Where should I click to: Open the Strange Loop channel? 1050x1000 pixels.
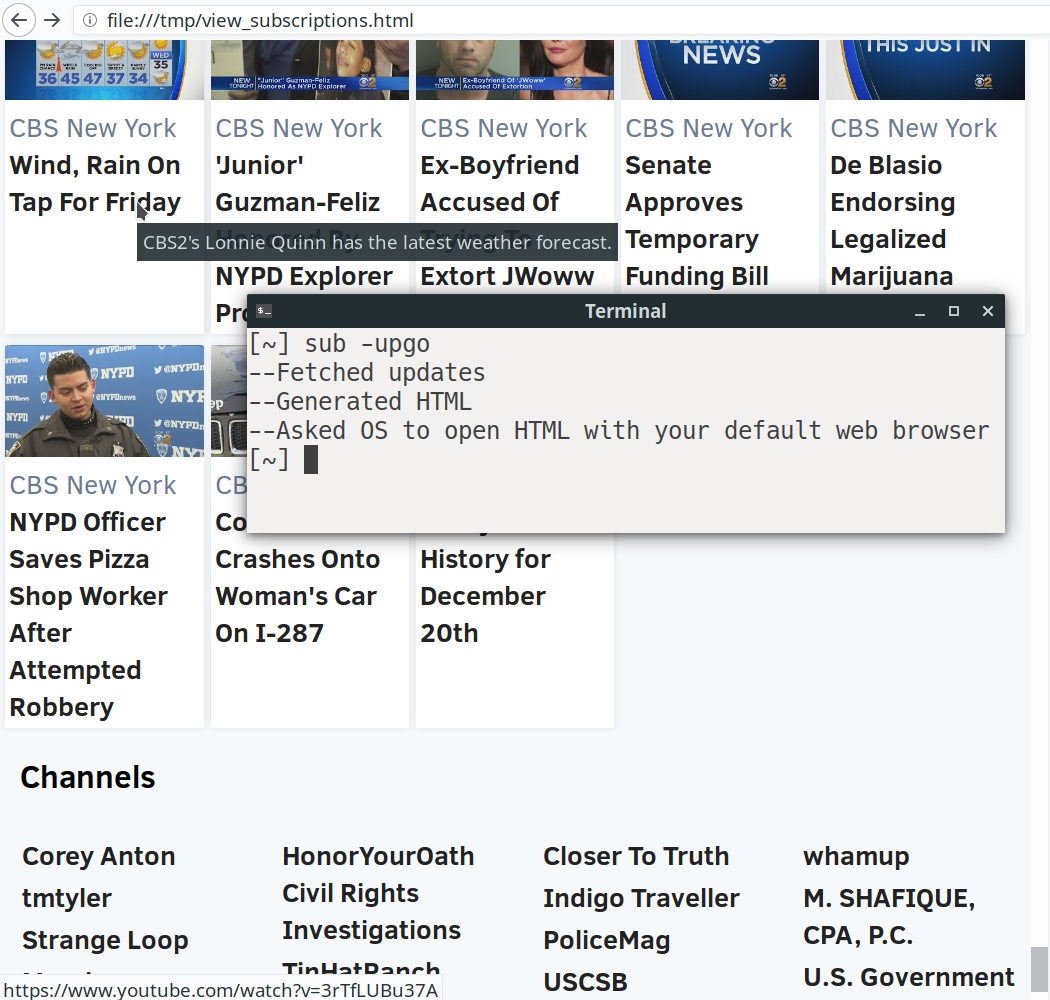(x=105, y=940)
